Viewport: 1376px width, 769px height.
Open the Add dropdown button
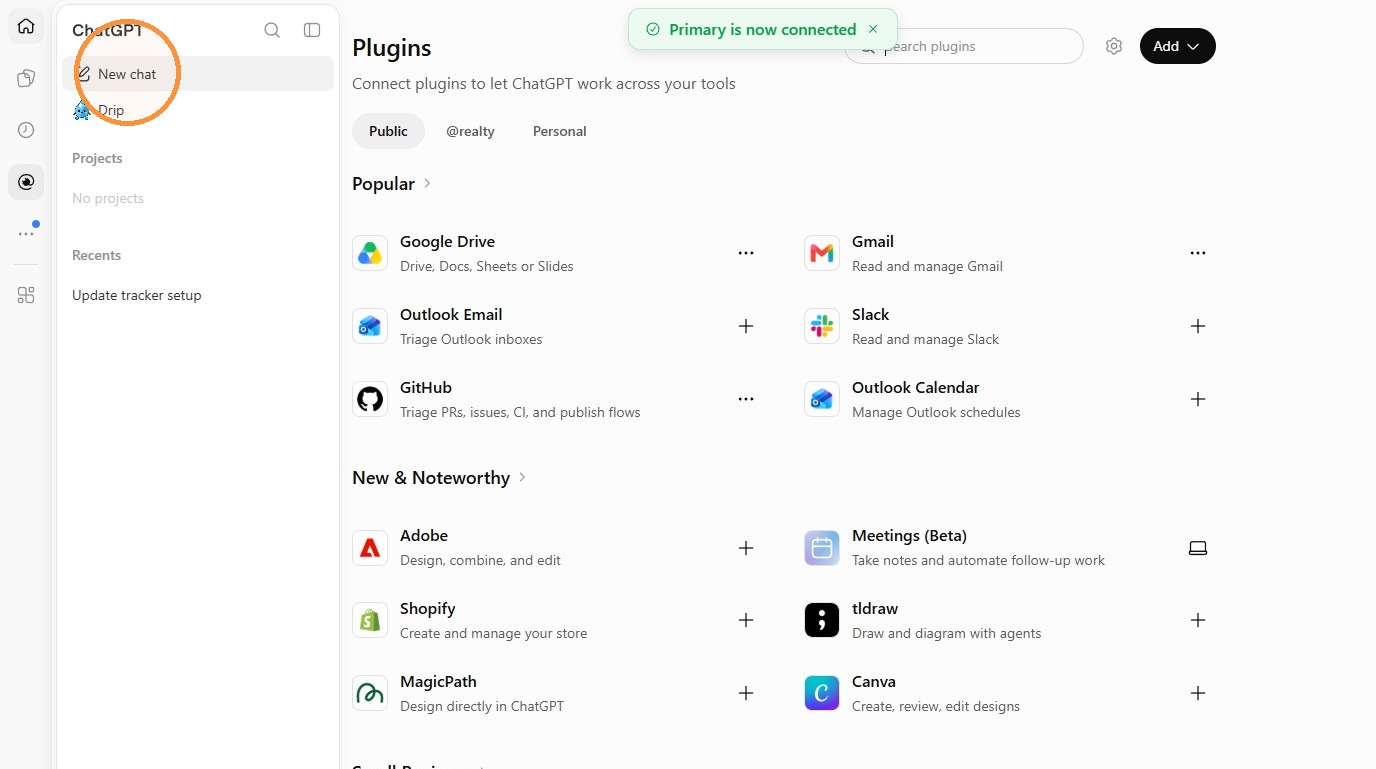(1178, 46)
